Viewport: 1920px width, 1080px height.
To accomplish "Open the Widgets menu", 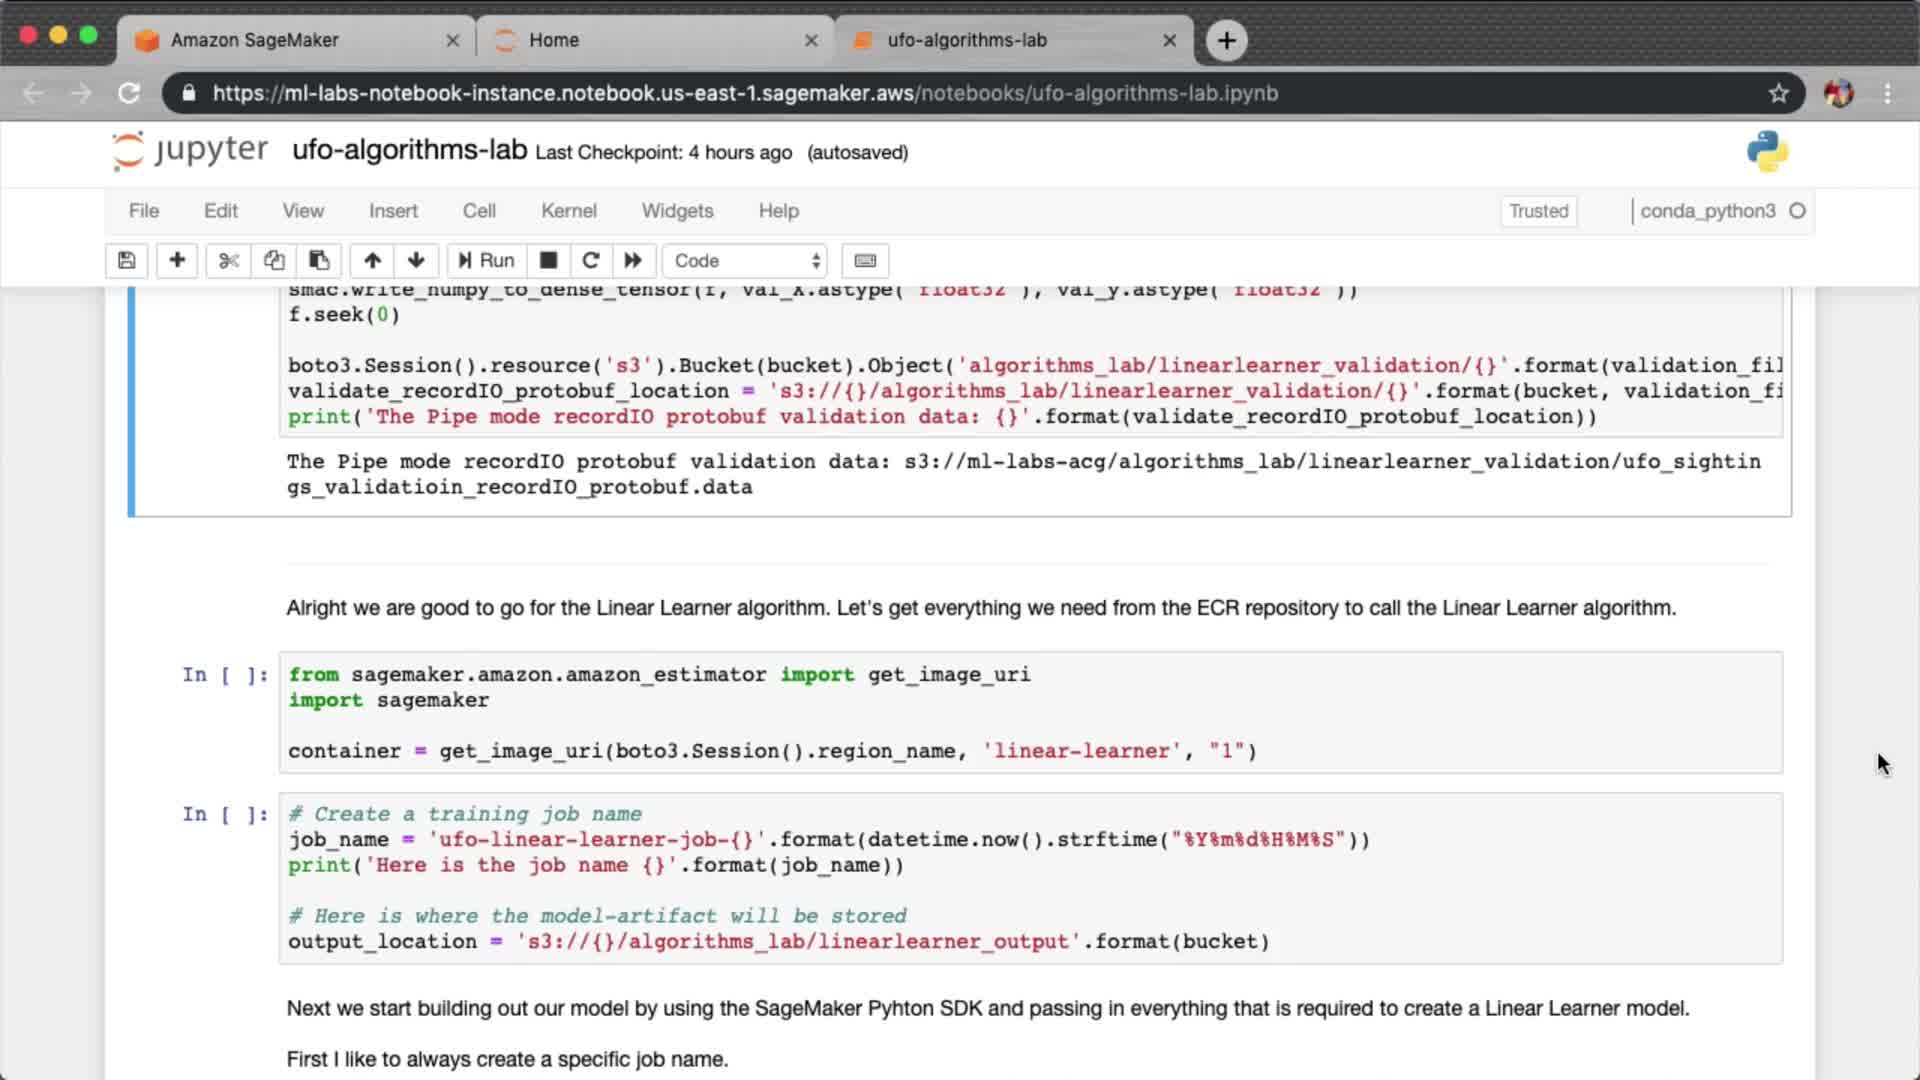I will [677, 211].
